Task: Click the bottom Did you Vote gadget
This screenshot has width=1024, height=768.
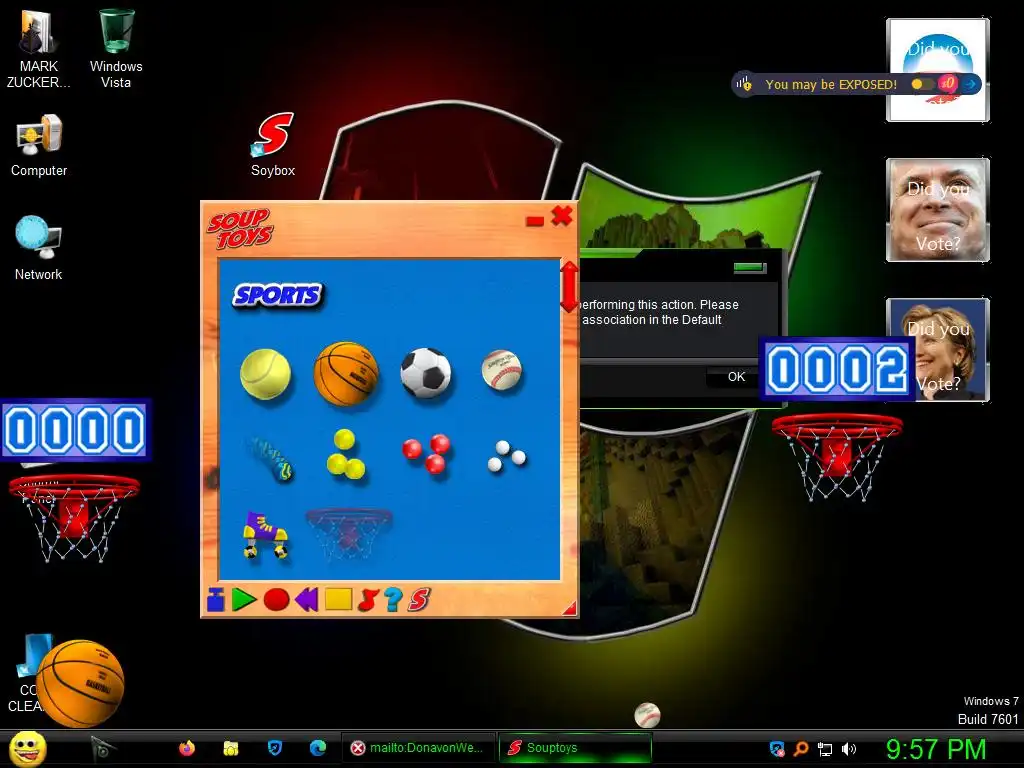Action: (x=938, y=350)
